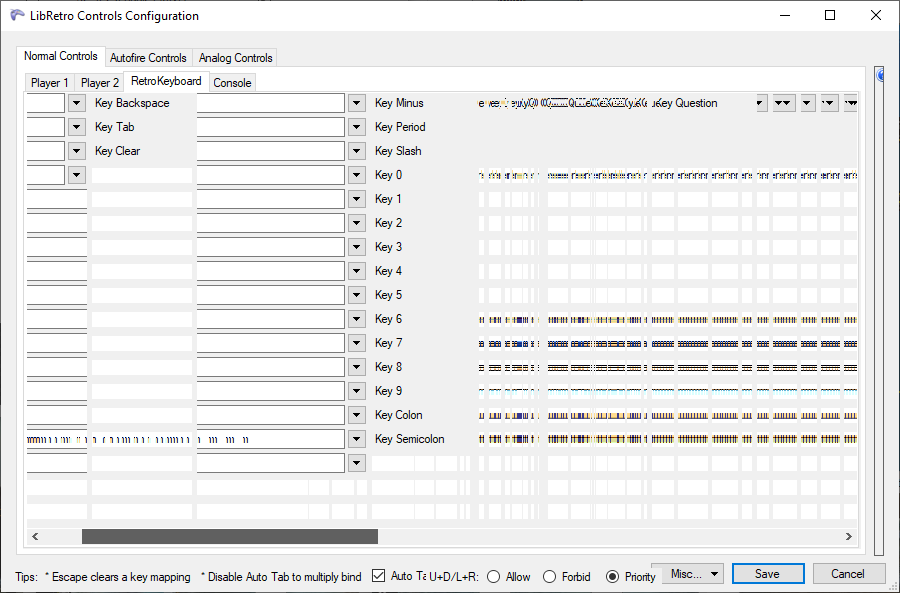The height and width of the screenshot is (593, 900).
Task: Click the horizontal scrollbar at the bottom
Action: (230, 536)
